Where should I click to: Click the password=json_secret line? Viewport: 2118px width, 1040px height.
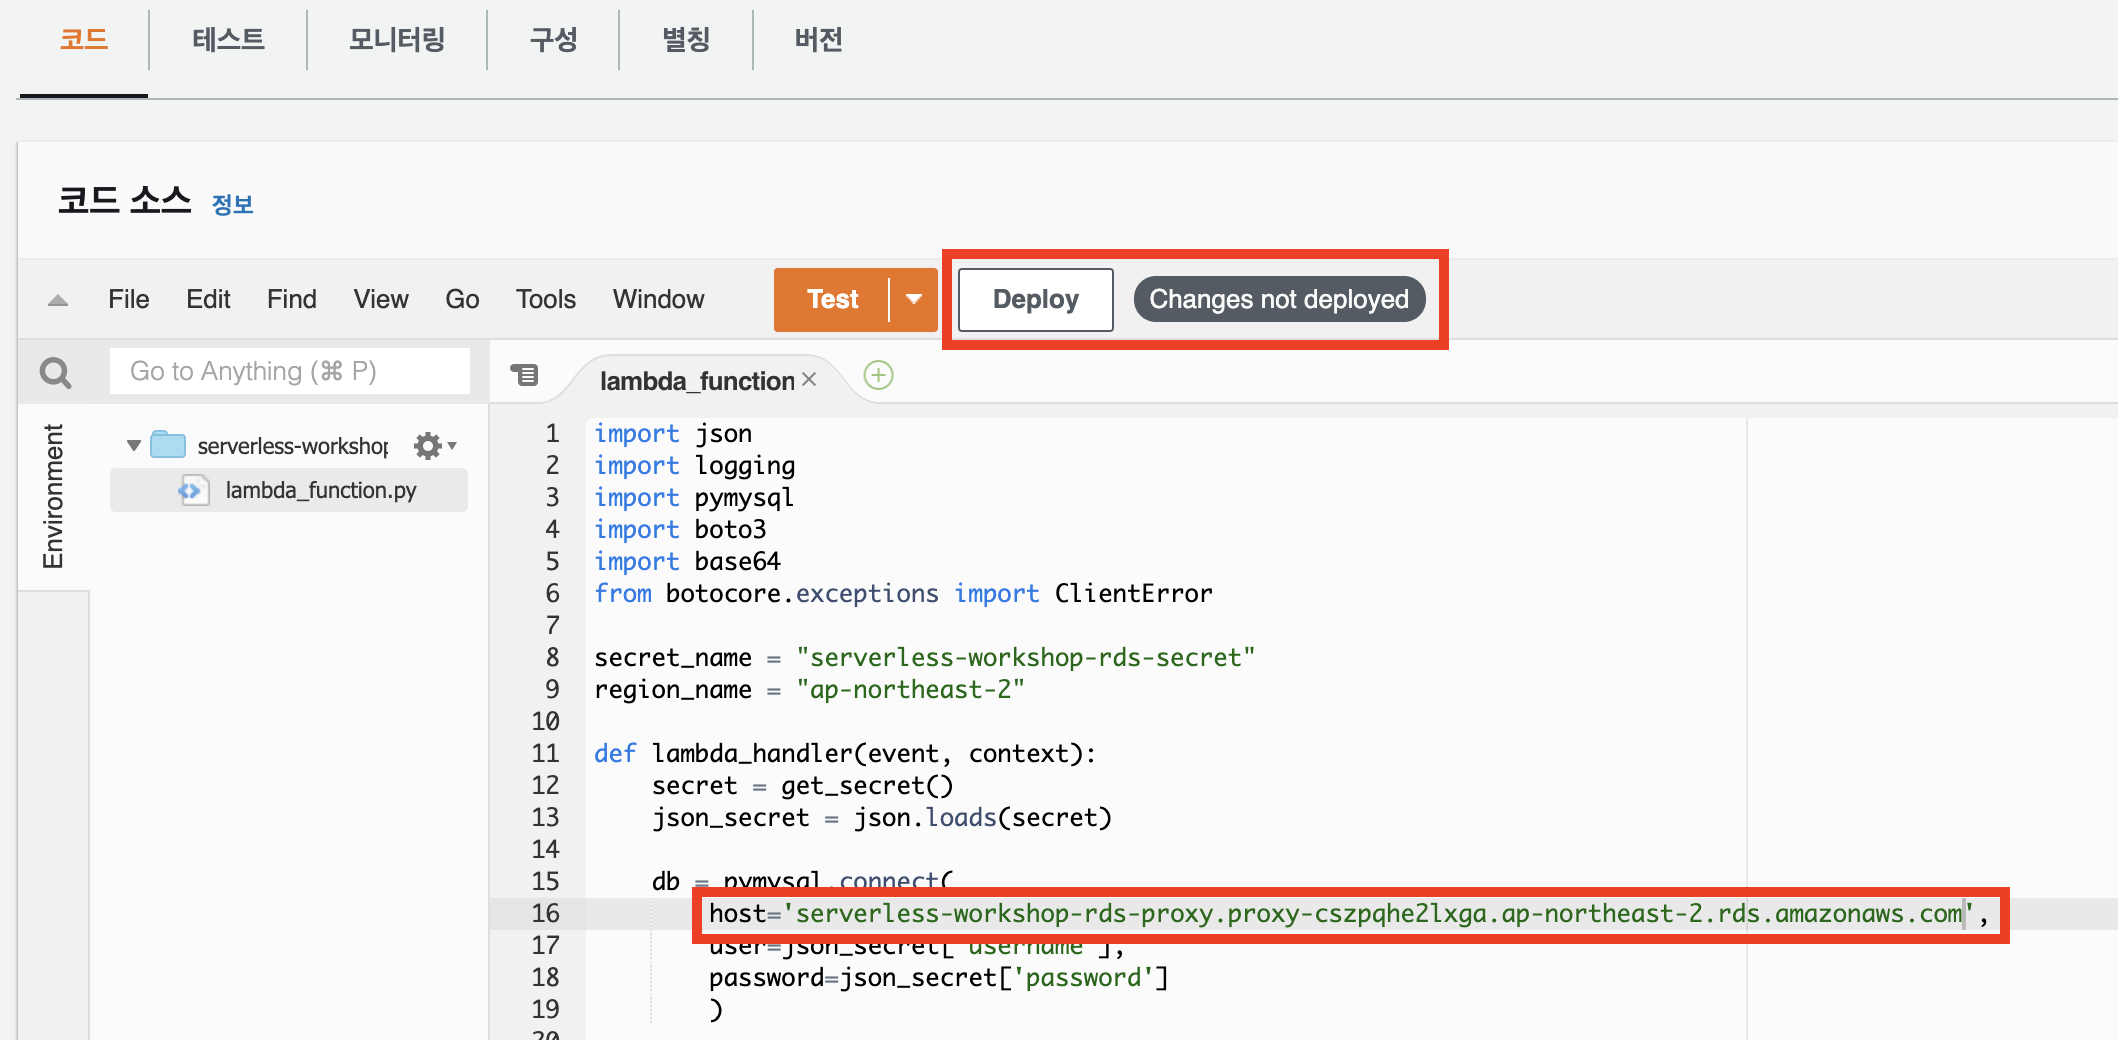click(x=939, y=977)
